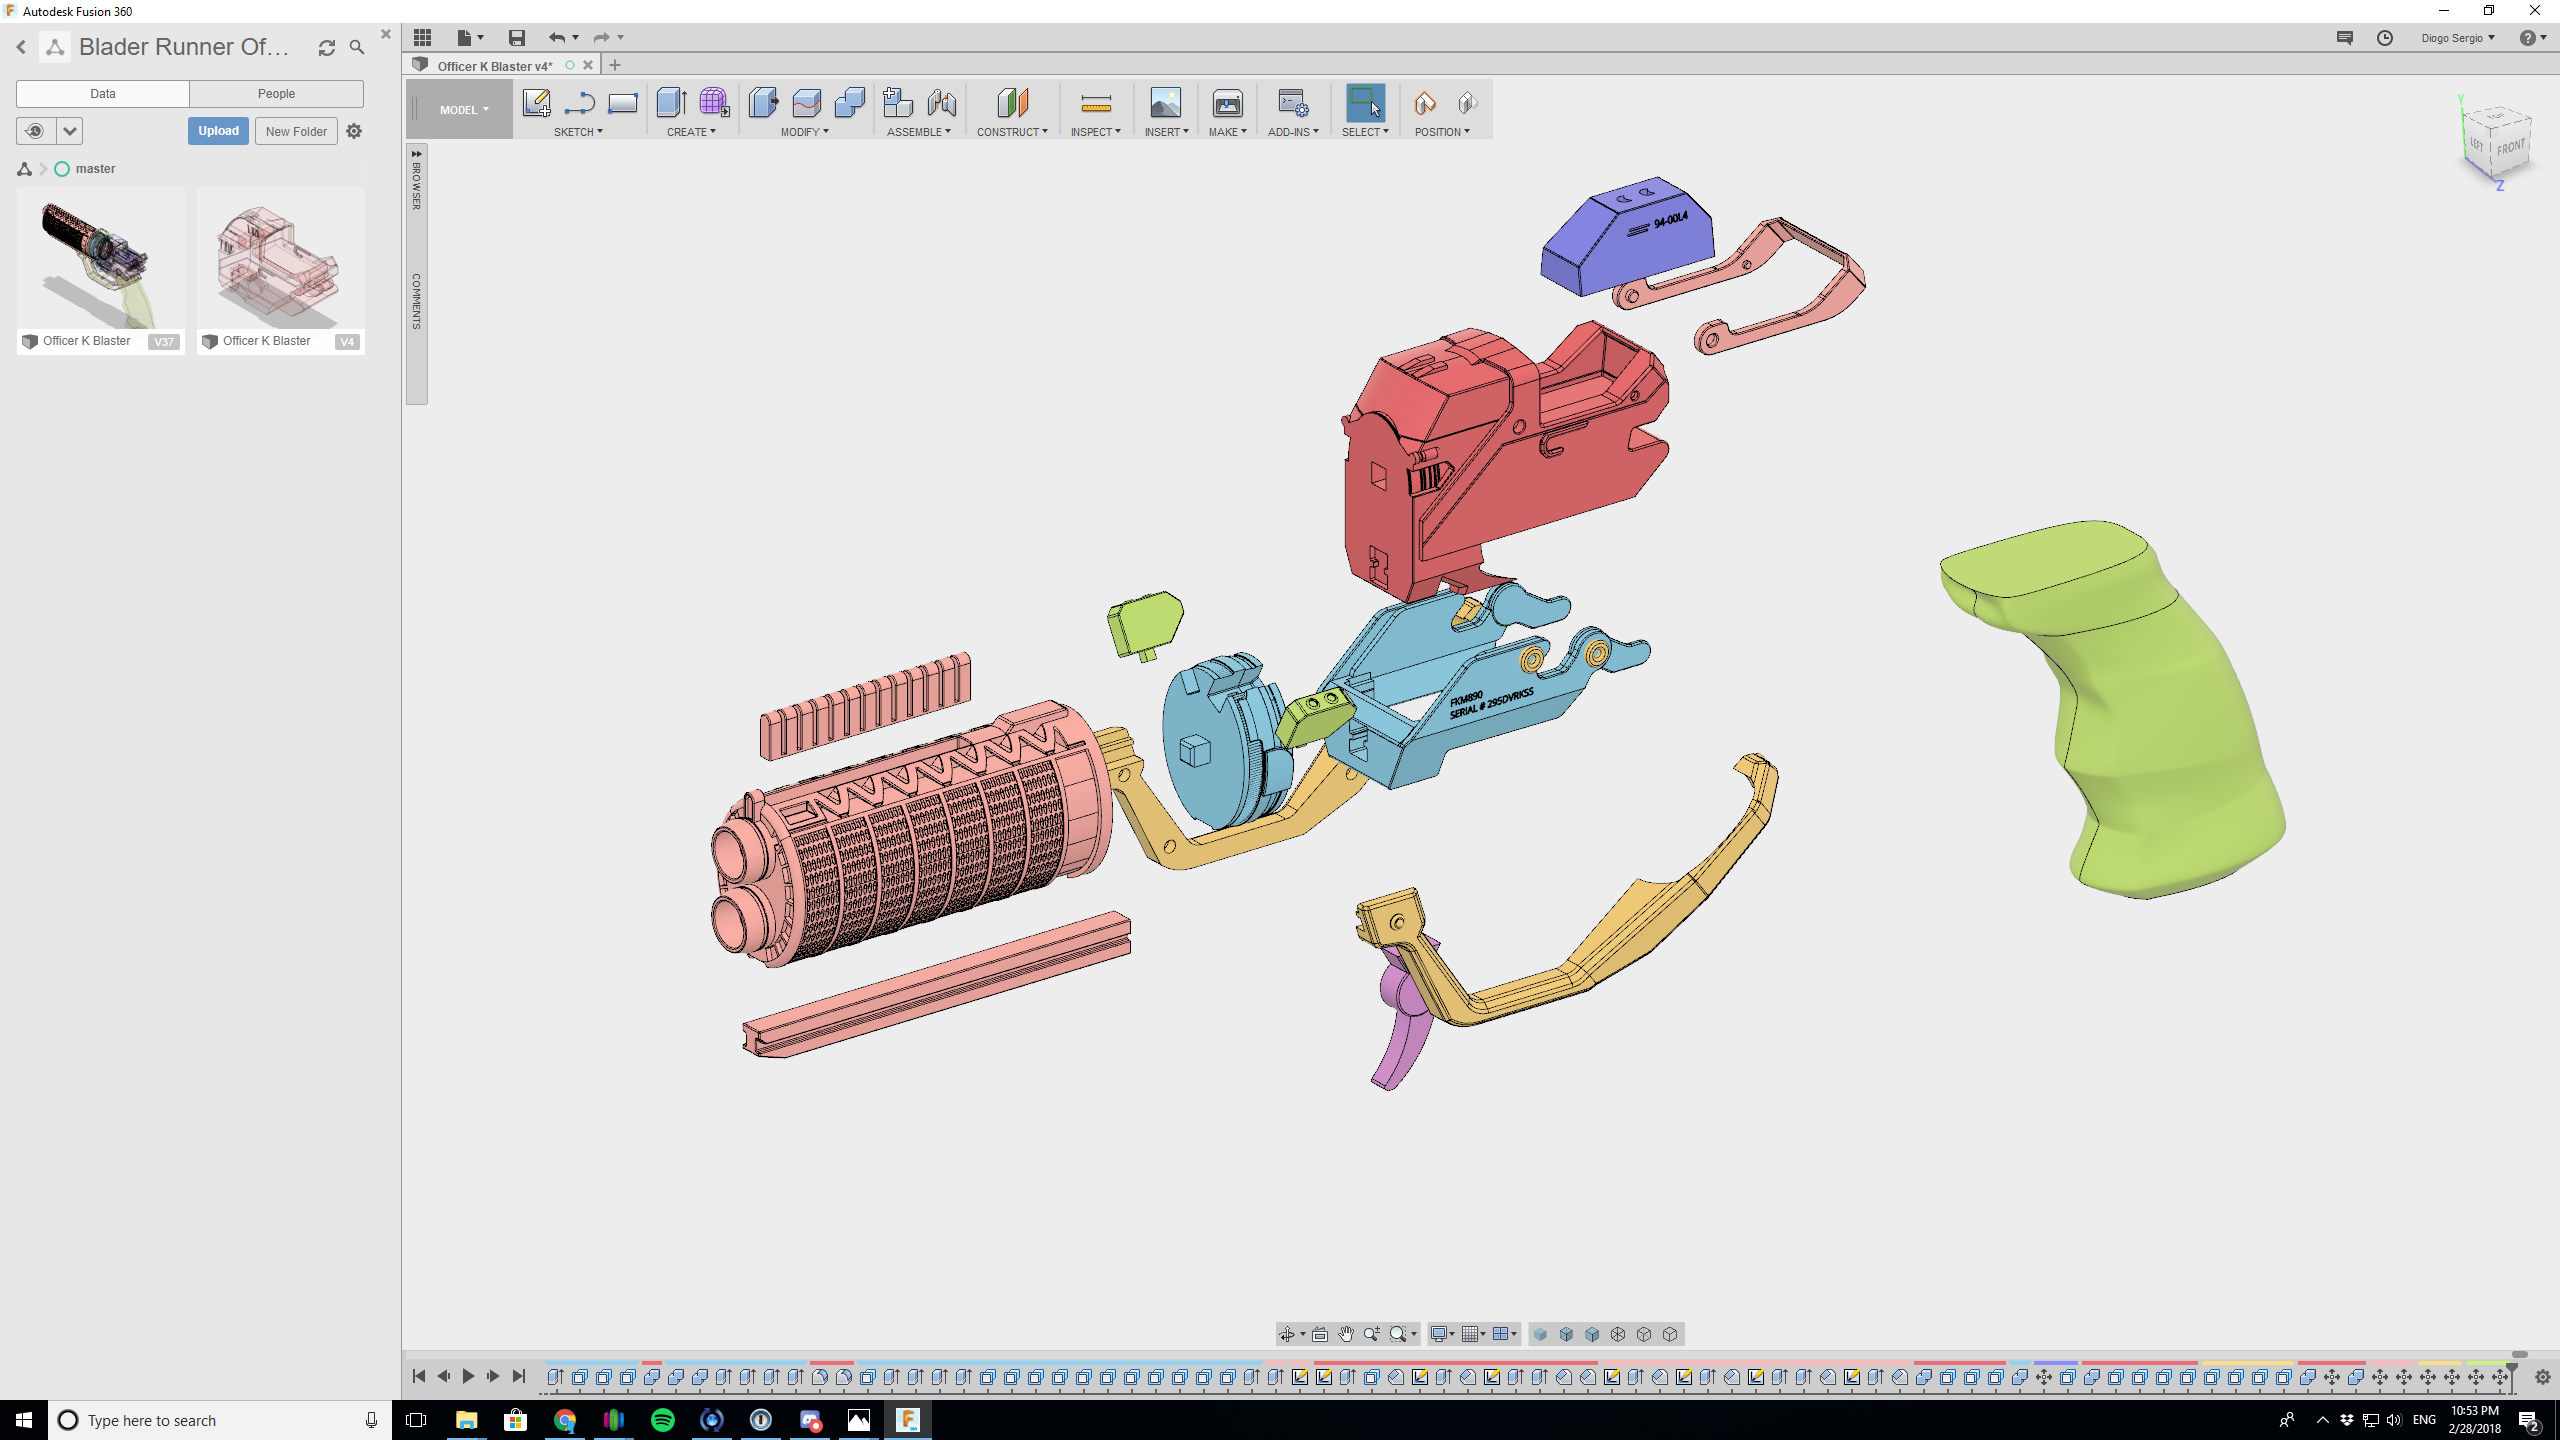Select the Officer K Blaster v4 document tab
Viewport: 2560px width, 1440px height.
[x=495, y=66]
